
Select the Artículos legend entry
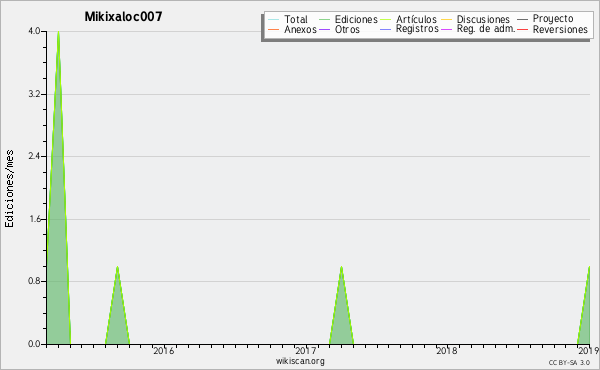click(x=416, y=19)
